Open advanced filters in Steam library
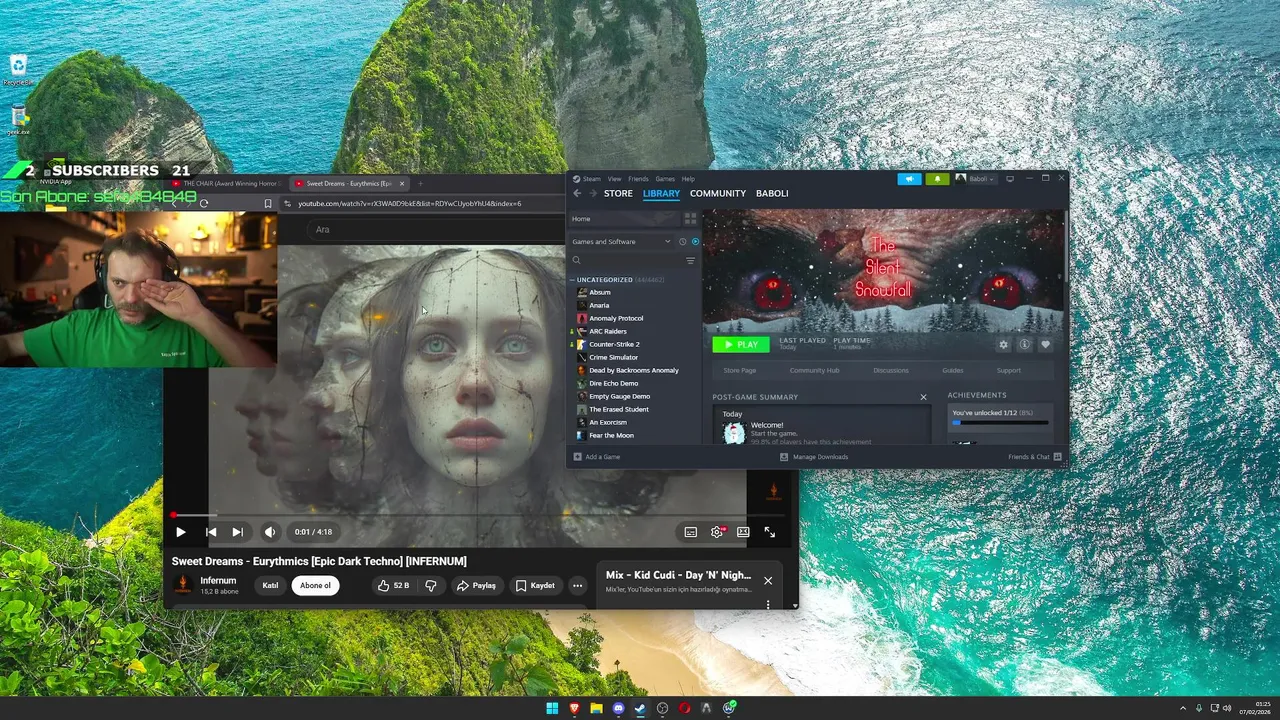1280x720 pixels. coord(690,260)
